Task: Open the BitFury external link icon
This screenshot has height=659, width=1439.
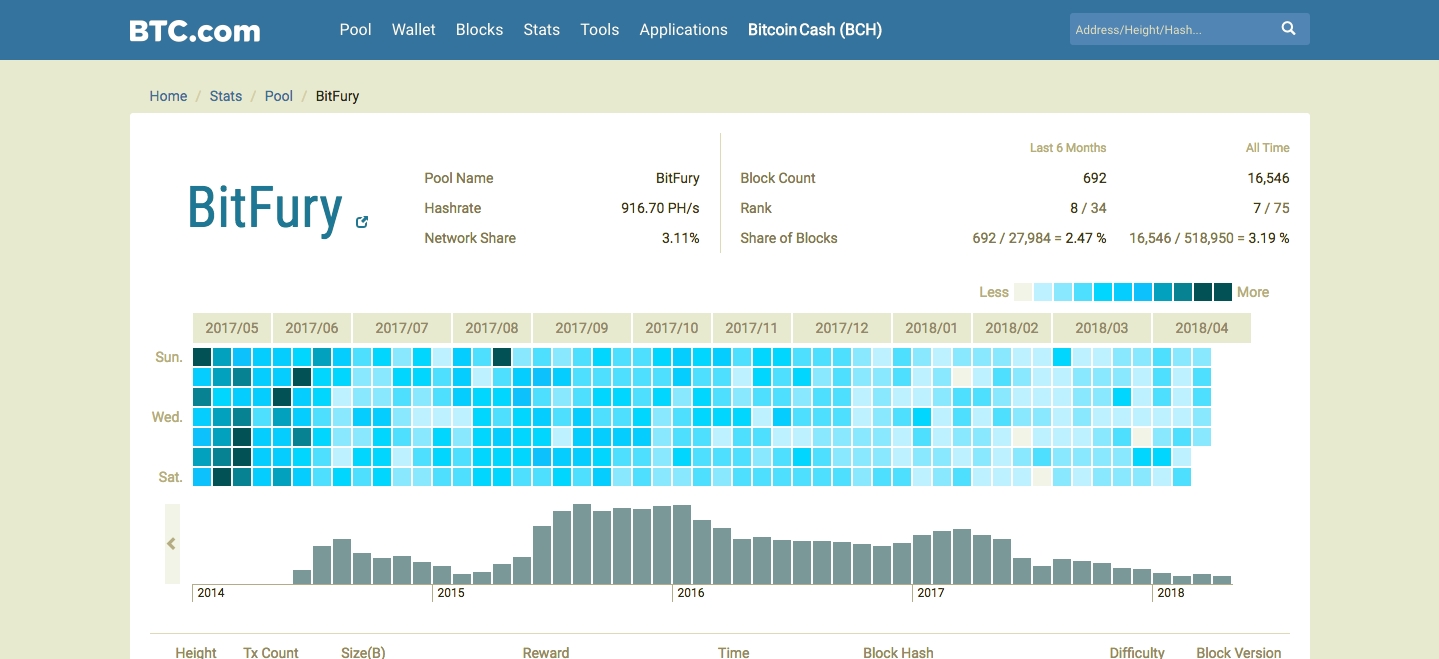Action: [362, 222]
